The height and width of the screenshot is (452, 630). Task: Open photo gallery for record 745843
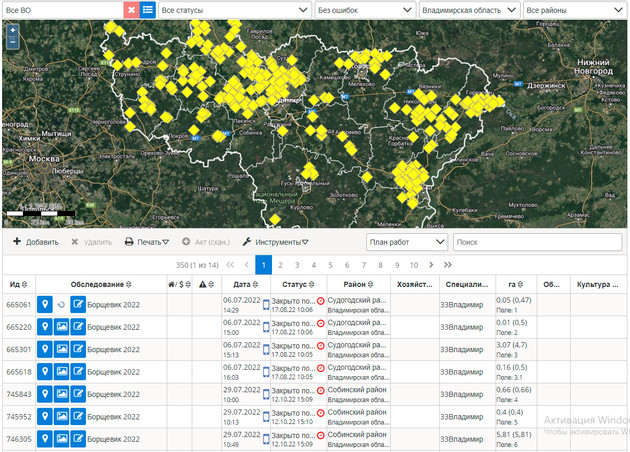pyautogui.click(x=62, y=394)
